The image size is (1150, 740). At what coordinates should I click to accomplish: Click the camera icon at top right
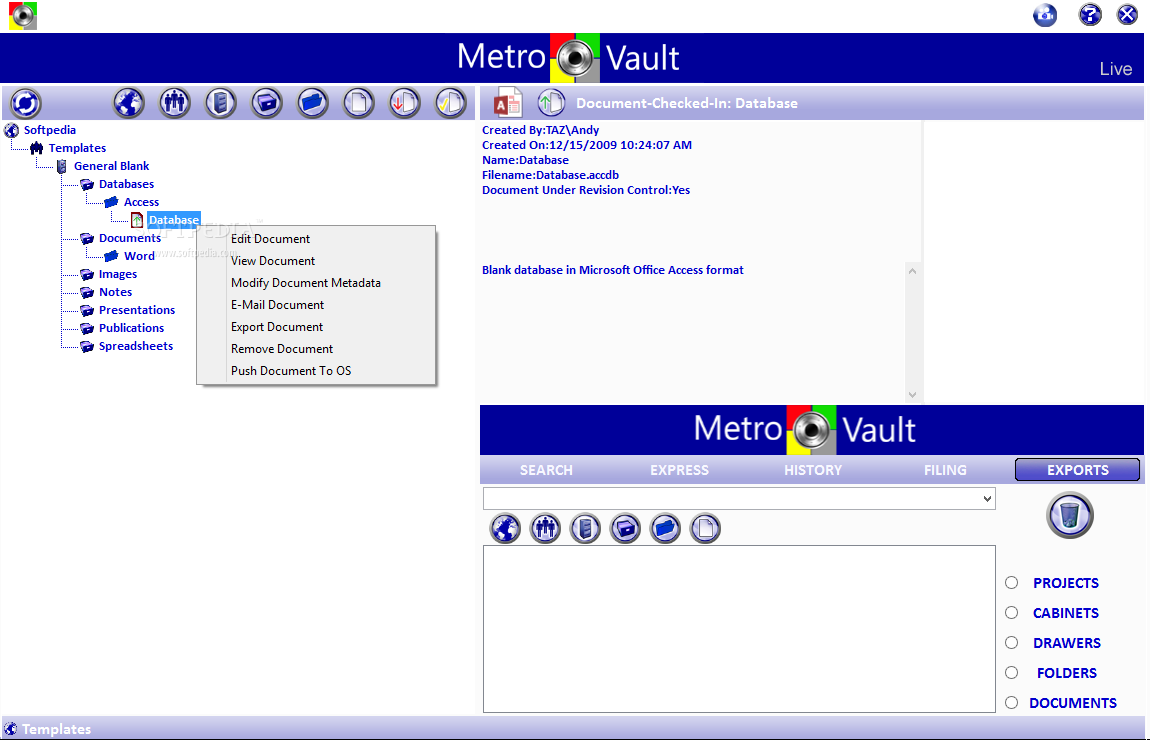point(1045,15)
